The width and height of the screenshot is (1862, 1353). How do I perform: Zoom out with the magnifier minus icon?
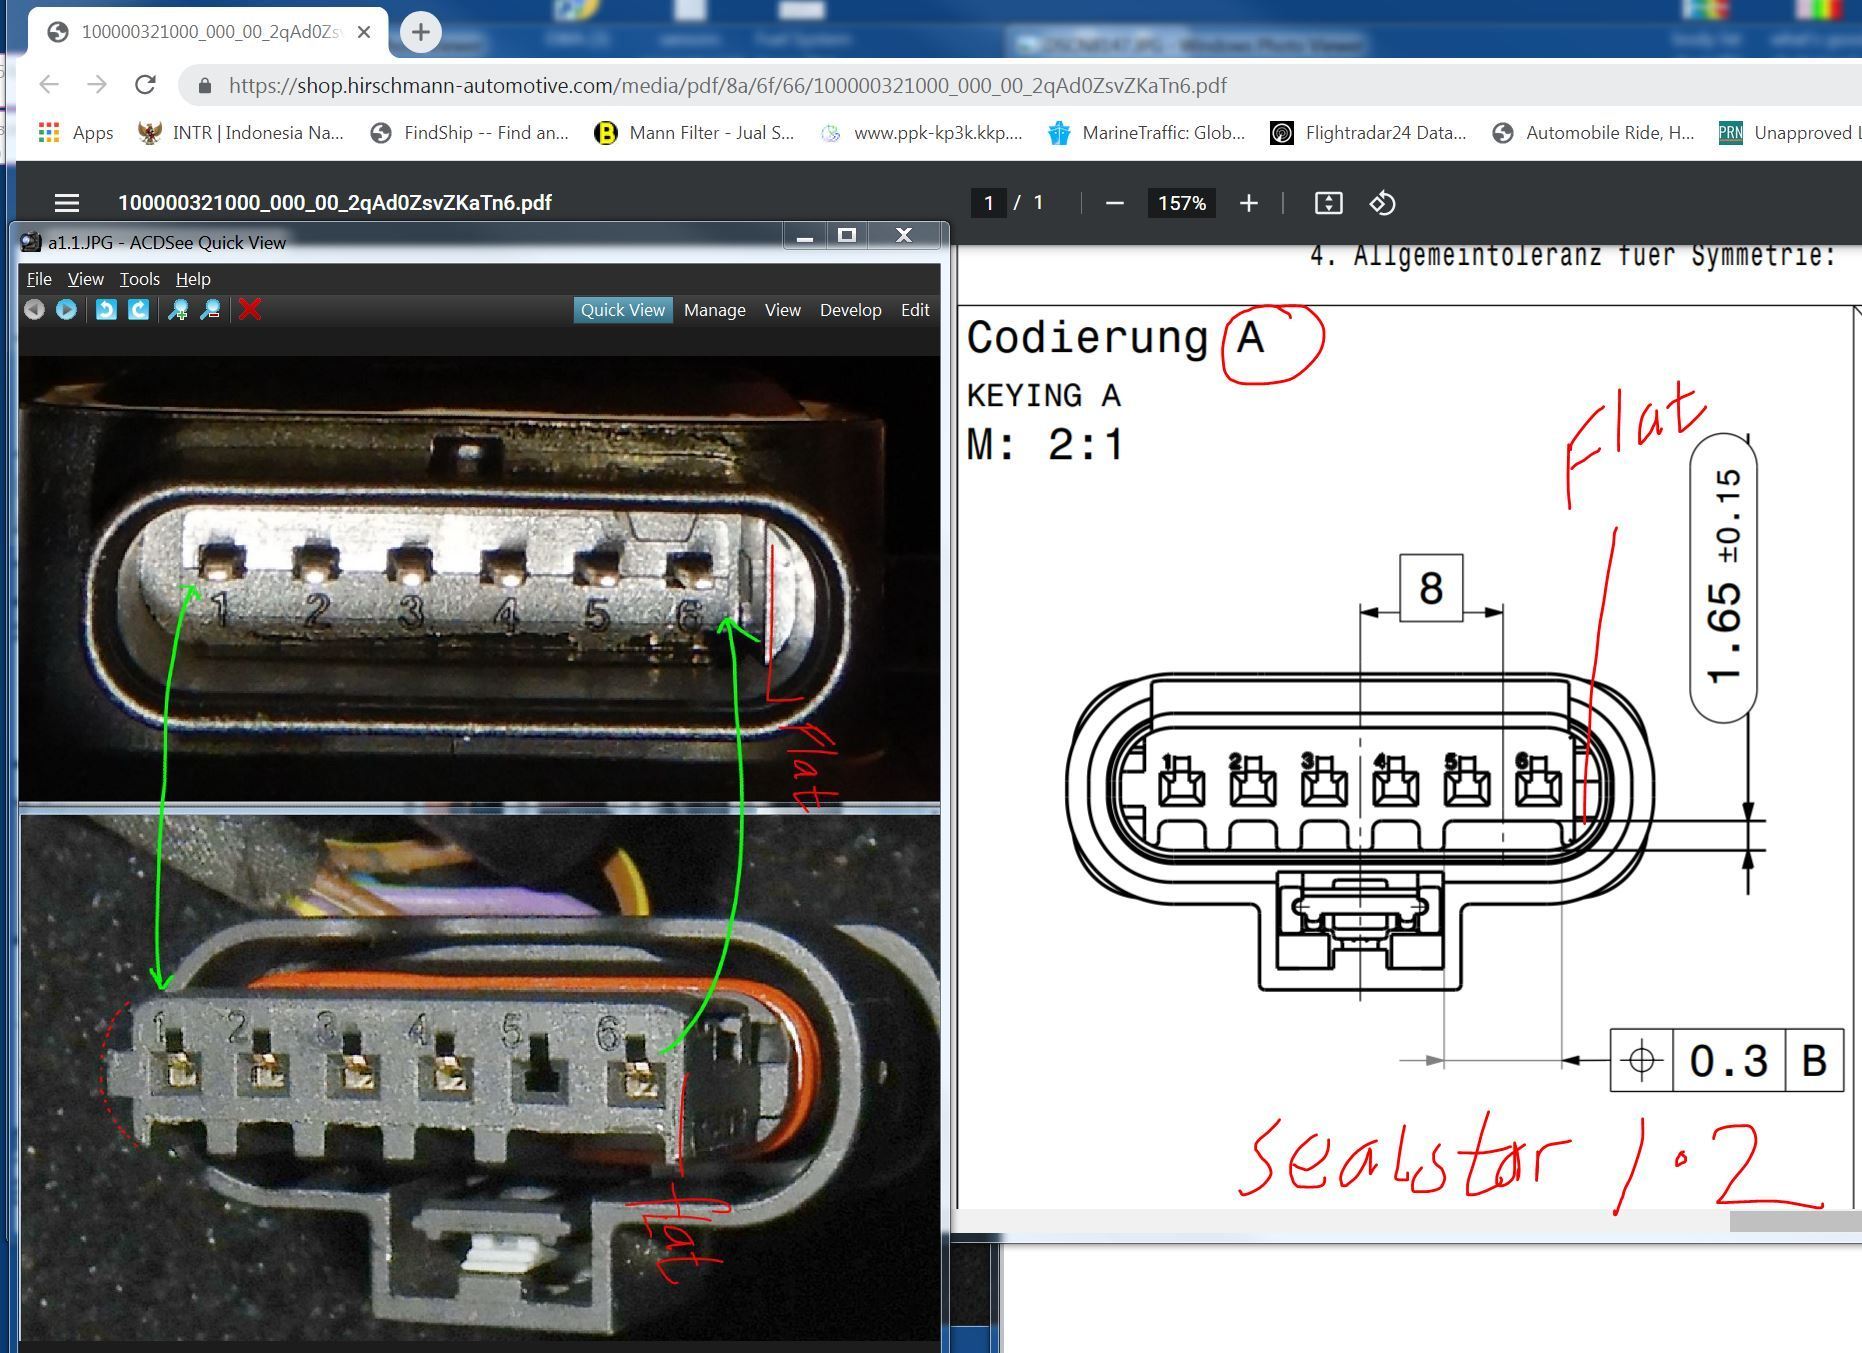(210, 310)
